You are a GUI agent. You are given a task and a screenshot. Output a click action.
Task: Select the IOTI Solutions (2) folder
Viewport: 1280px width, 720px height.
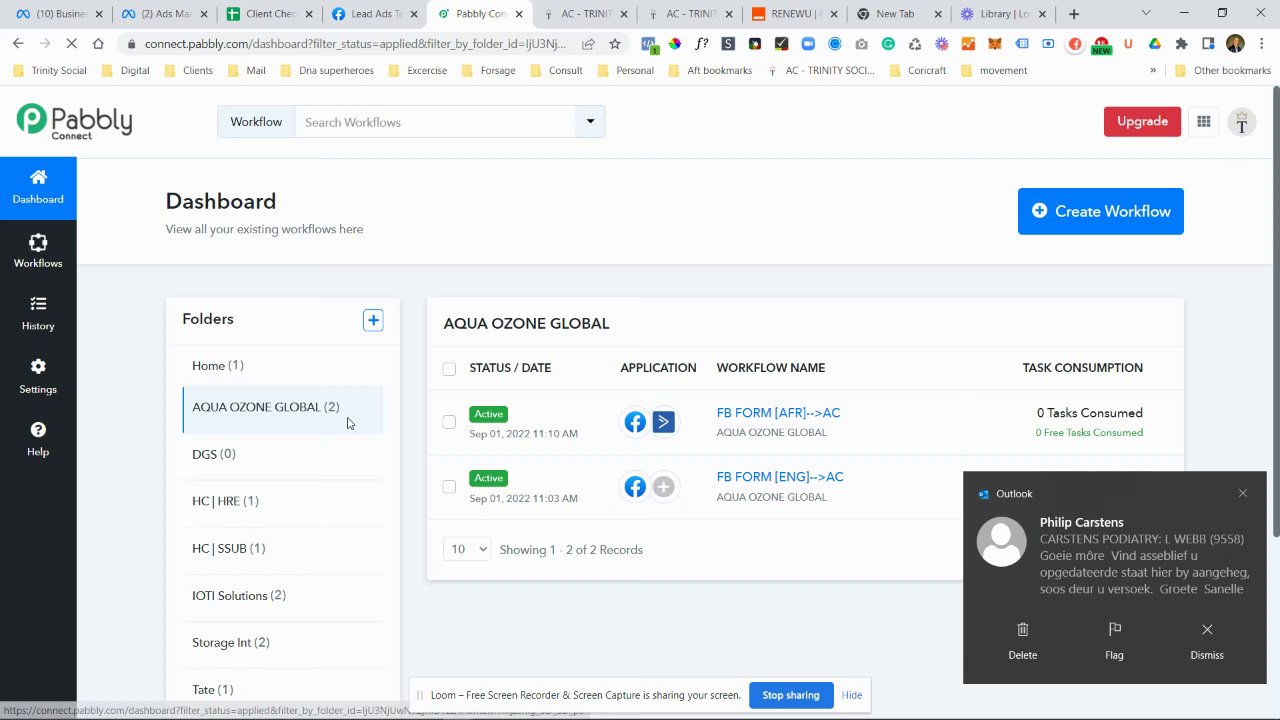coord(283,596)
